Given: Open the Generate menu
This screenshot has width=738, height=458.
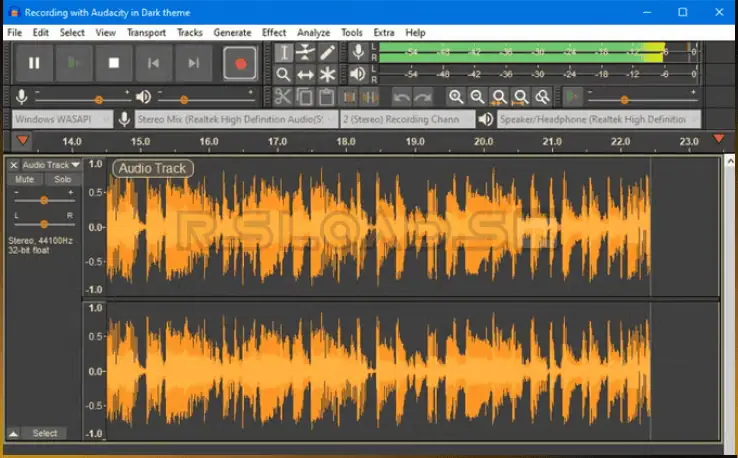Looking at the screenshot, I should (233, 32).
